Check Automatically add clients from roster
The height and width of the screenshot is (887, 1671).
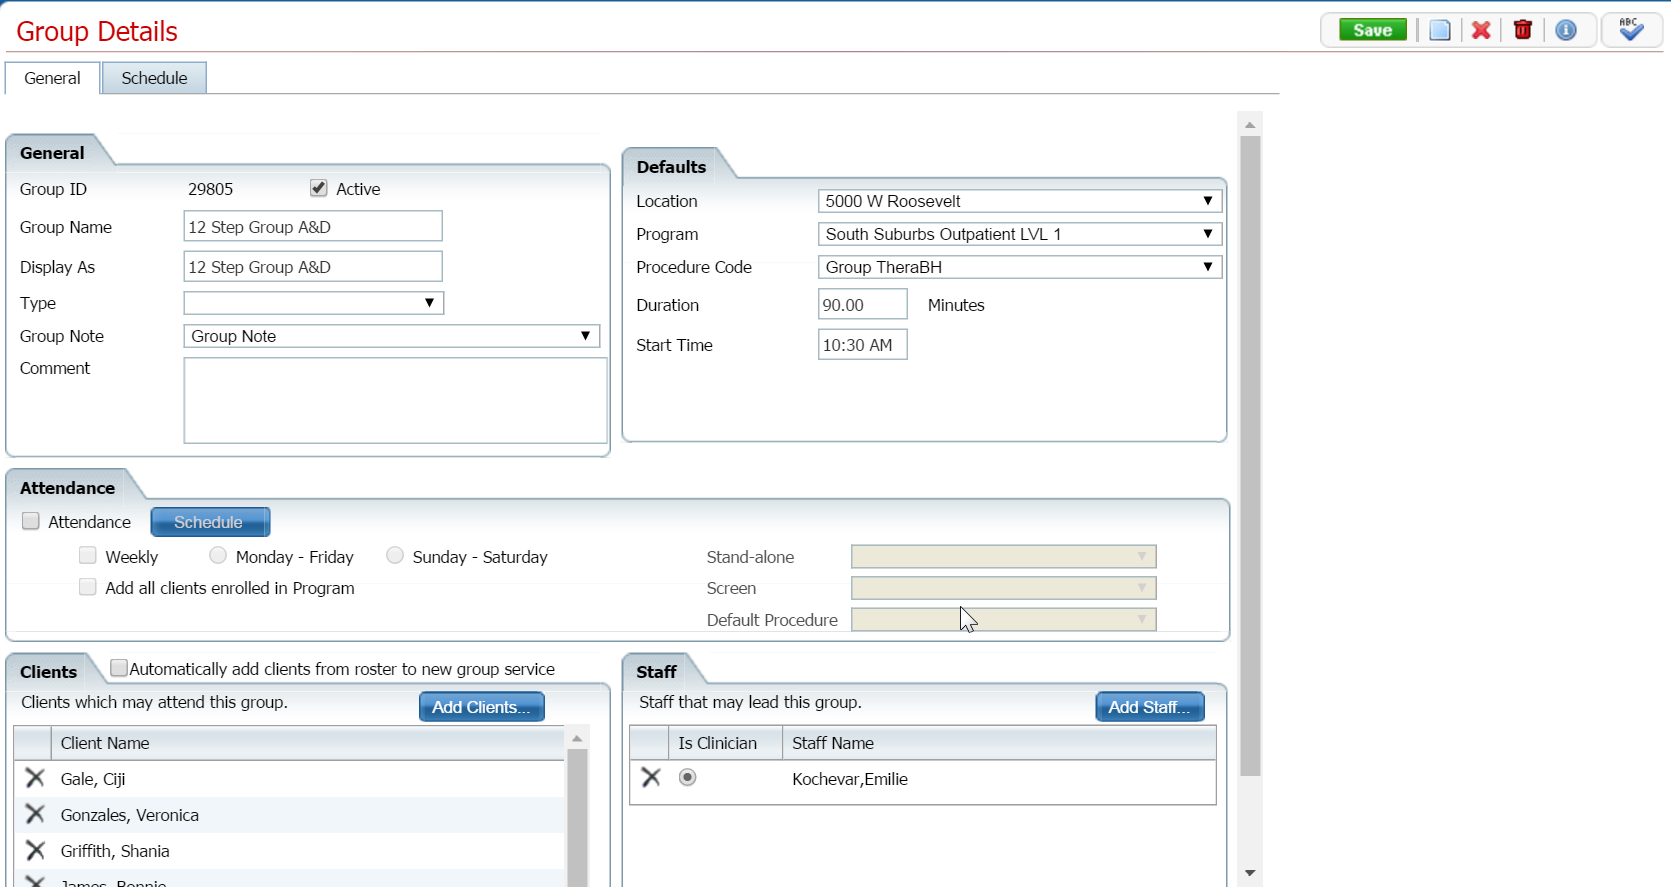click(119, 668)
